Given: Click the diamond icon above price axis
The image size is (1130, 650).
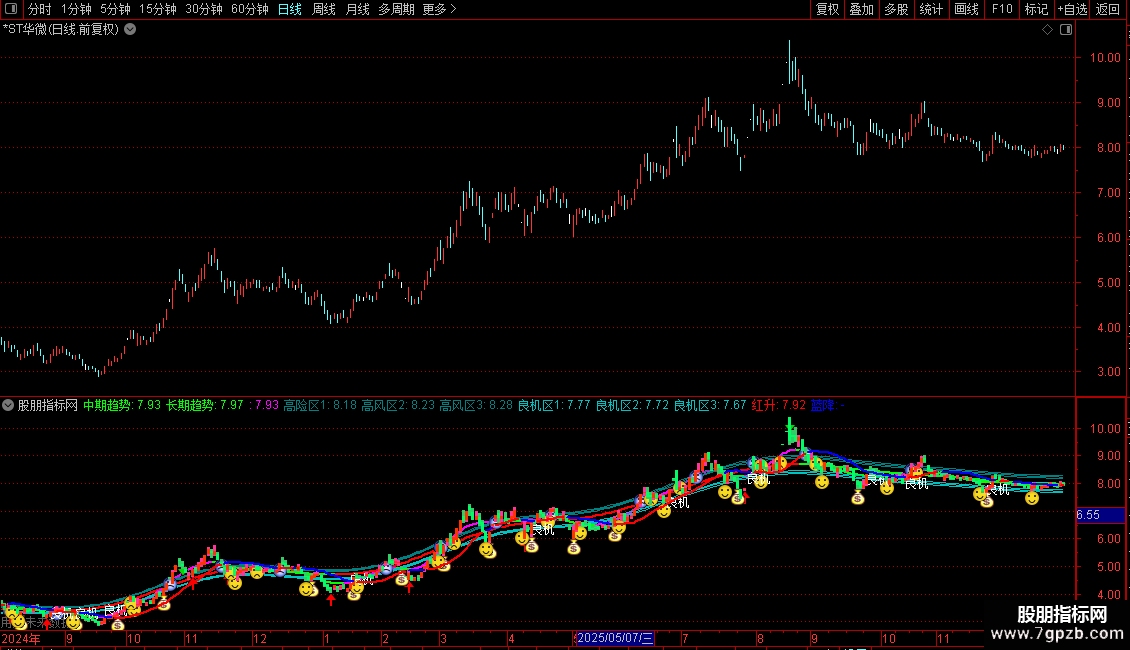Looking at the screenshot, I should (1048, 30).
